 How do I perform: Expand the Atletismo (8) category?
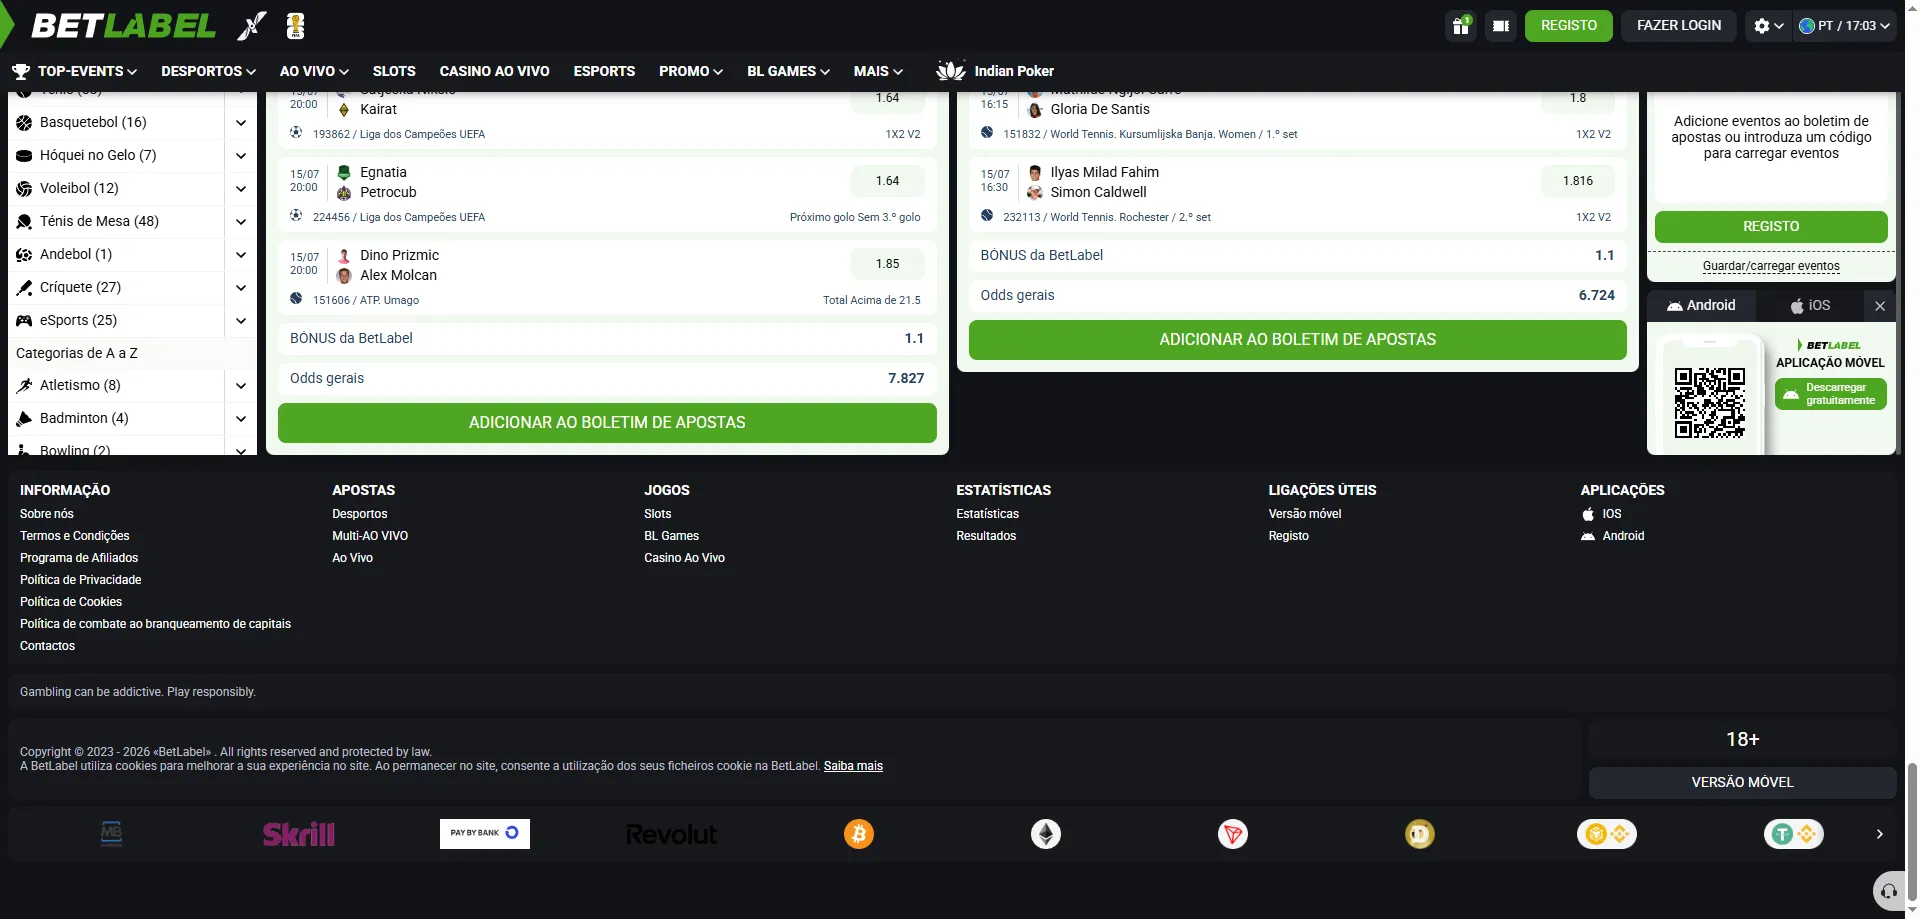coord(241,386)
